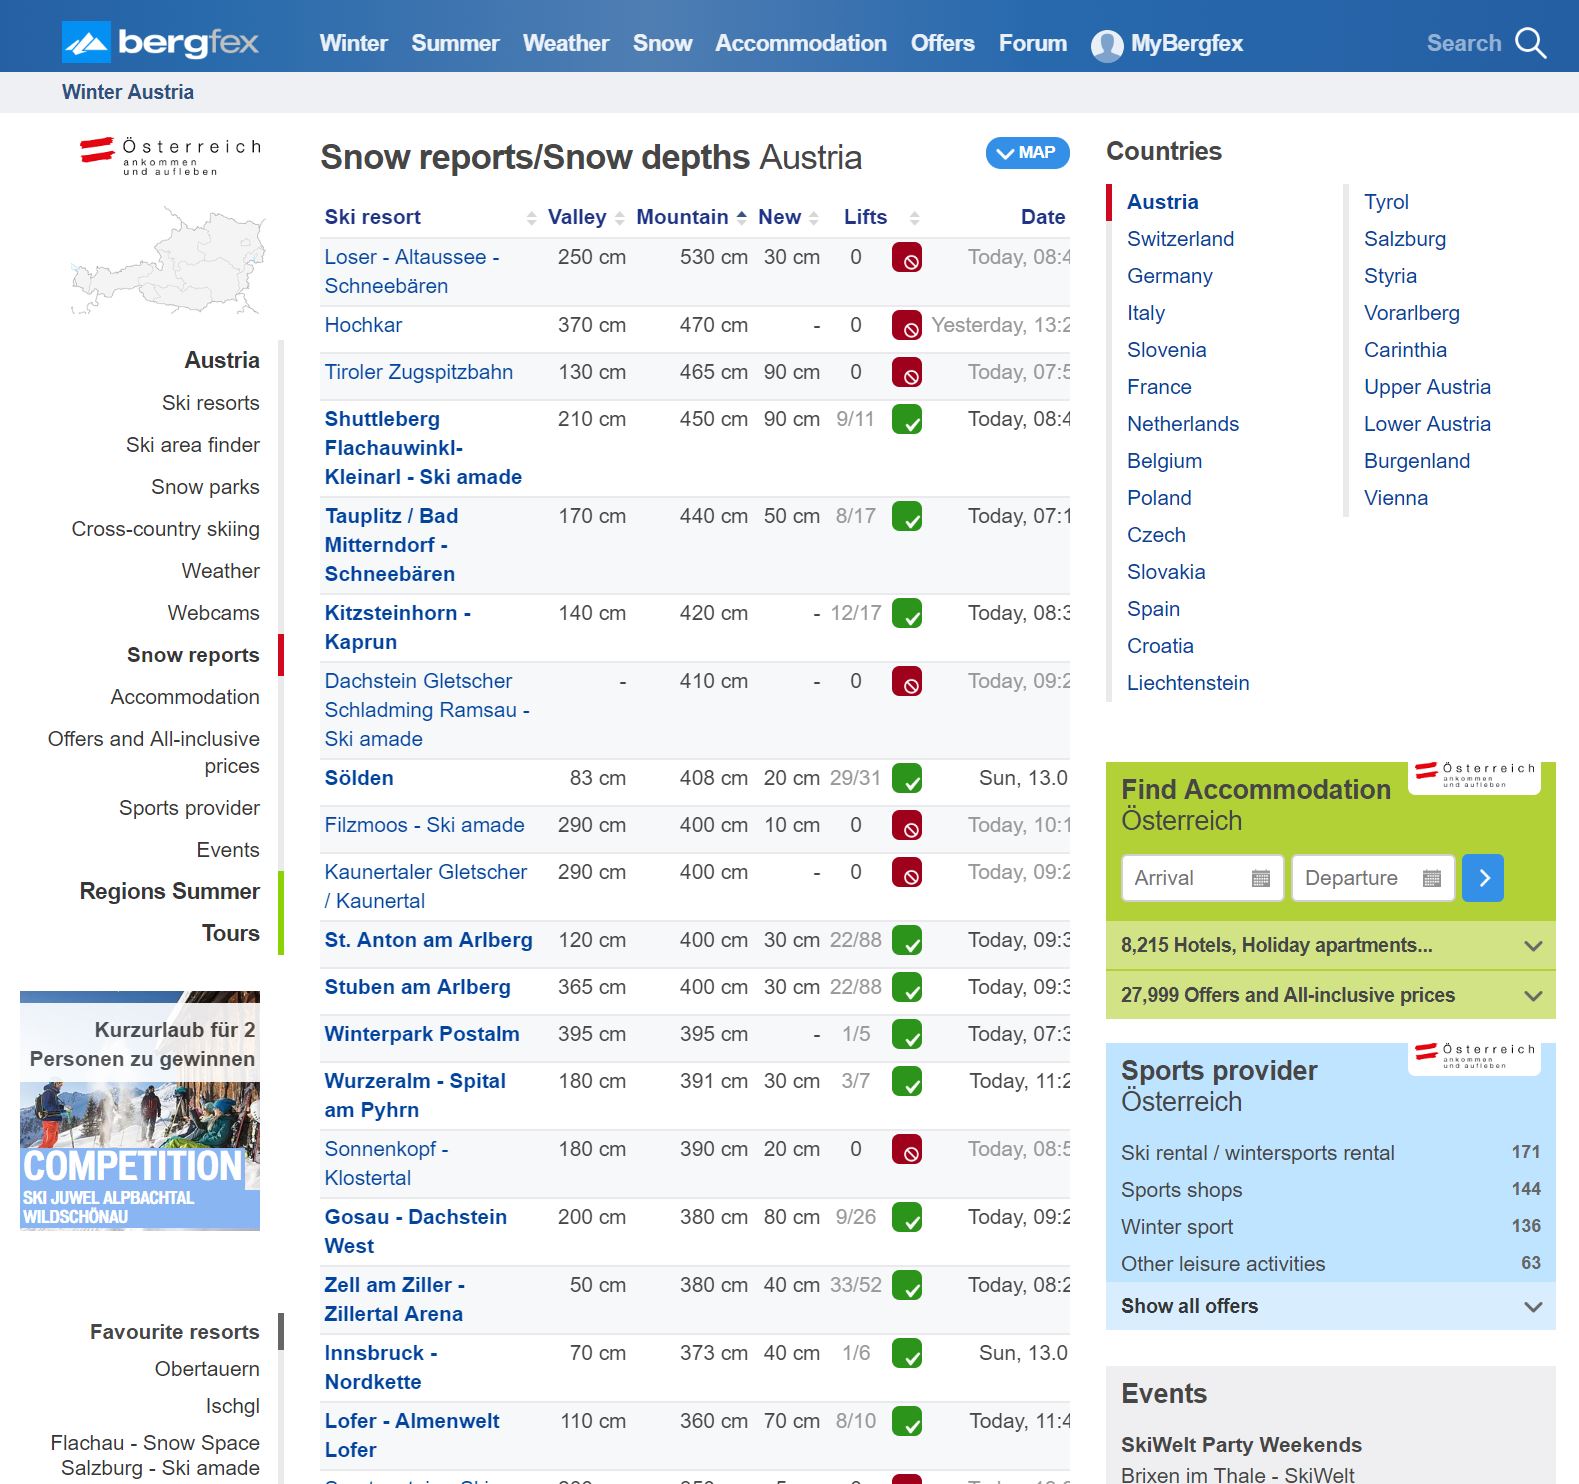Click the closed status icon for Tiroler Zugspitzbahn
Image resolution: width=1579 pixels, height=1484 pixels.
907,373
